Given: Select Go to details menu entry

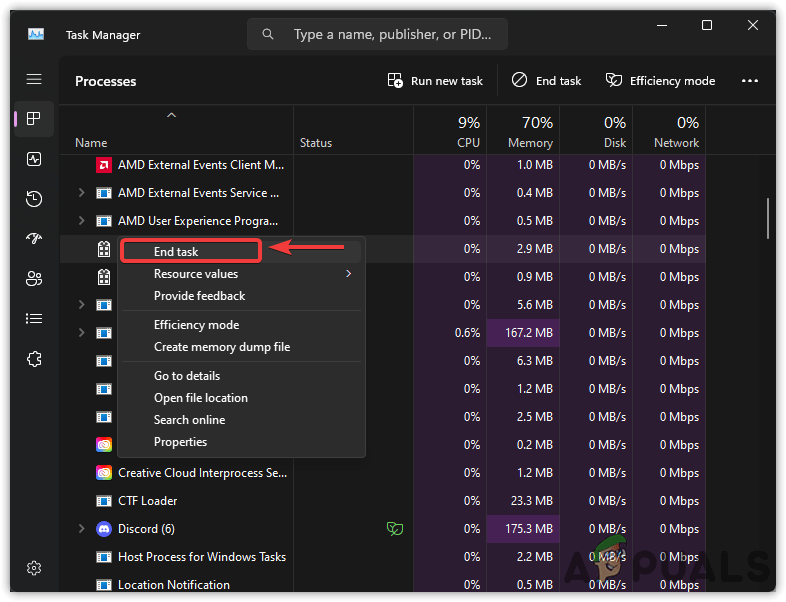Looking at the screenshot, I should (241, 376).
